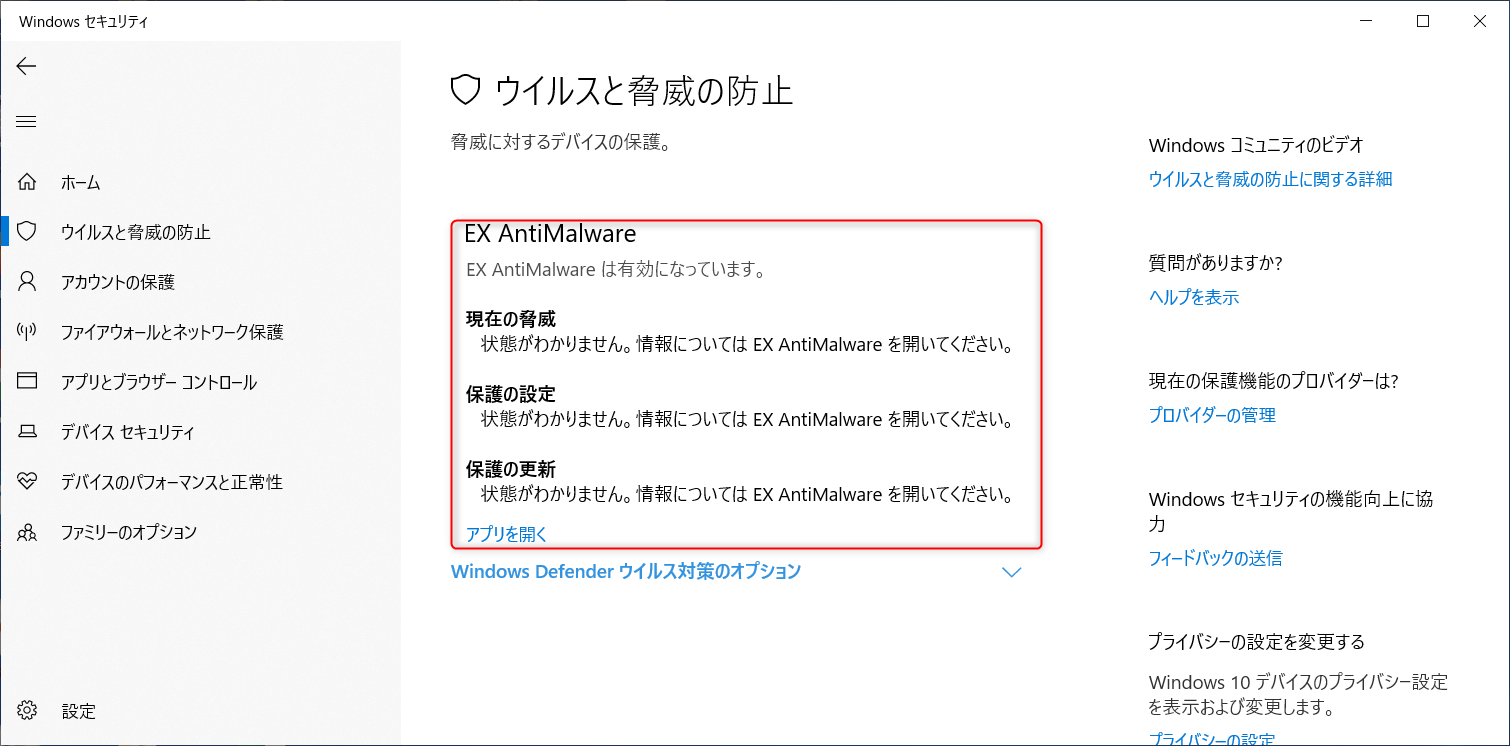Click the app and browser control window icon
The height and width of the screenshot is (746, 1510).
click(x=27, y=382)
